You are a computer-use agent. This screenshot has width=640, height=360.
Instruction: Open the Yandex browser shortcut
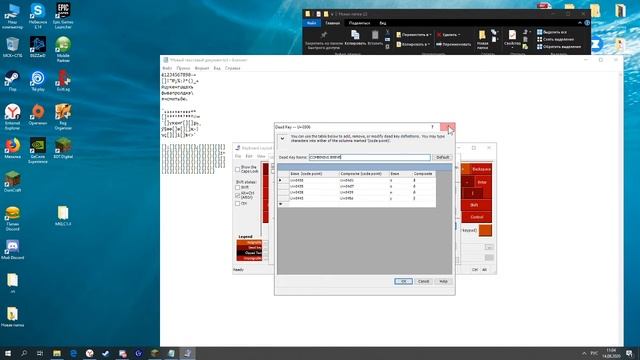(12, 117)
